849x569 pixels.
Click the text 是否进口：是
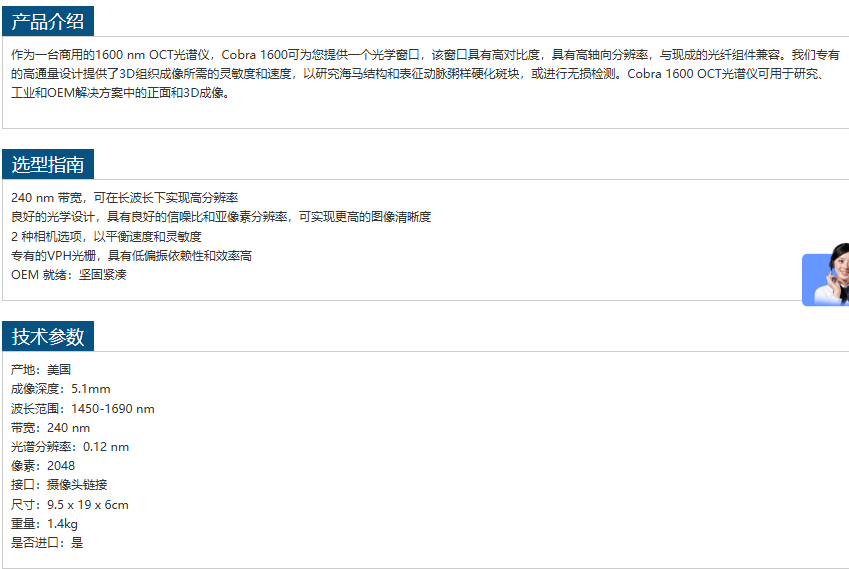47,542
